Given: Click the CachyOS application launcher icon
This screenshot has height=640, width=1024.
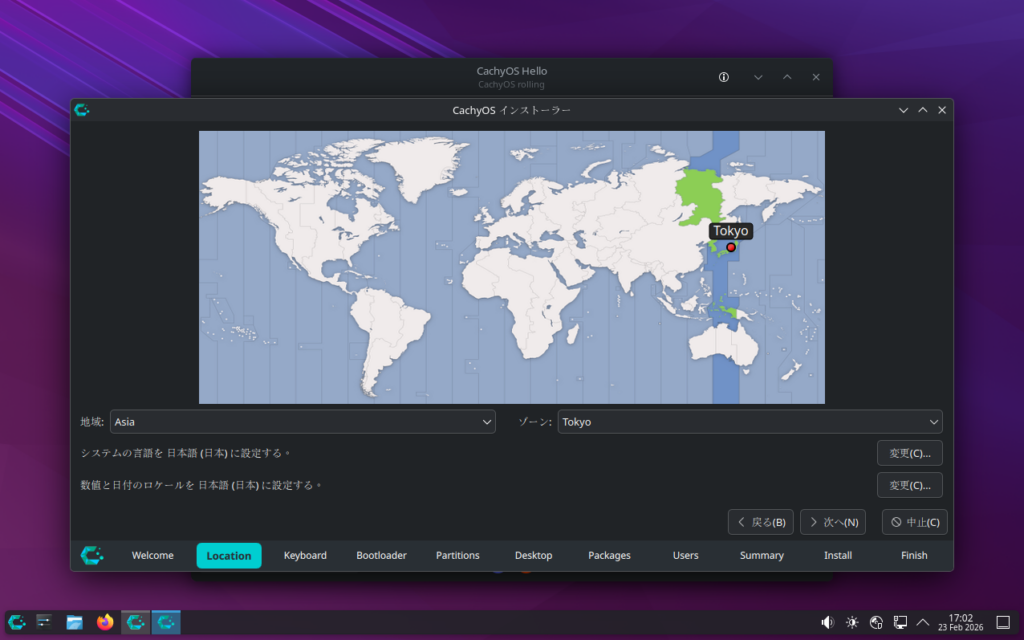Looking at the screenshot, I should [x=17, y=622].
